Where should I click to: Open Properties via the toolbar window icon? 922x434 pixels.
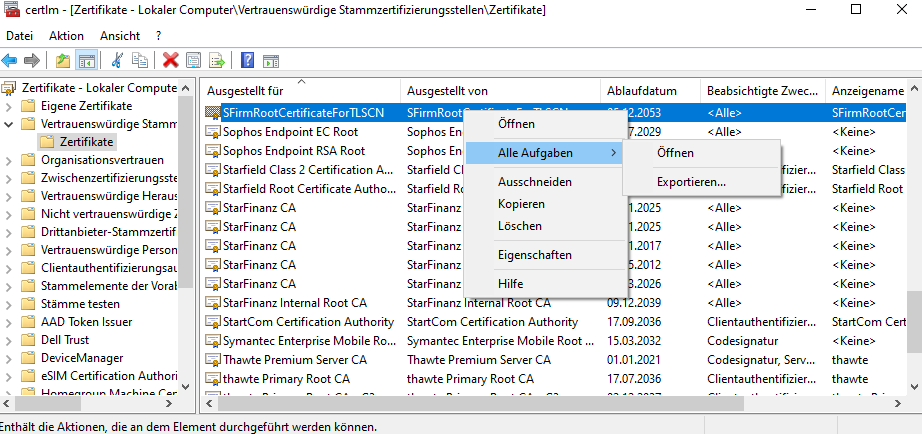[193, 60]
